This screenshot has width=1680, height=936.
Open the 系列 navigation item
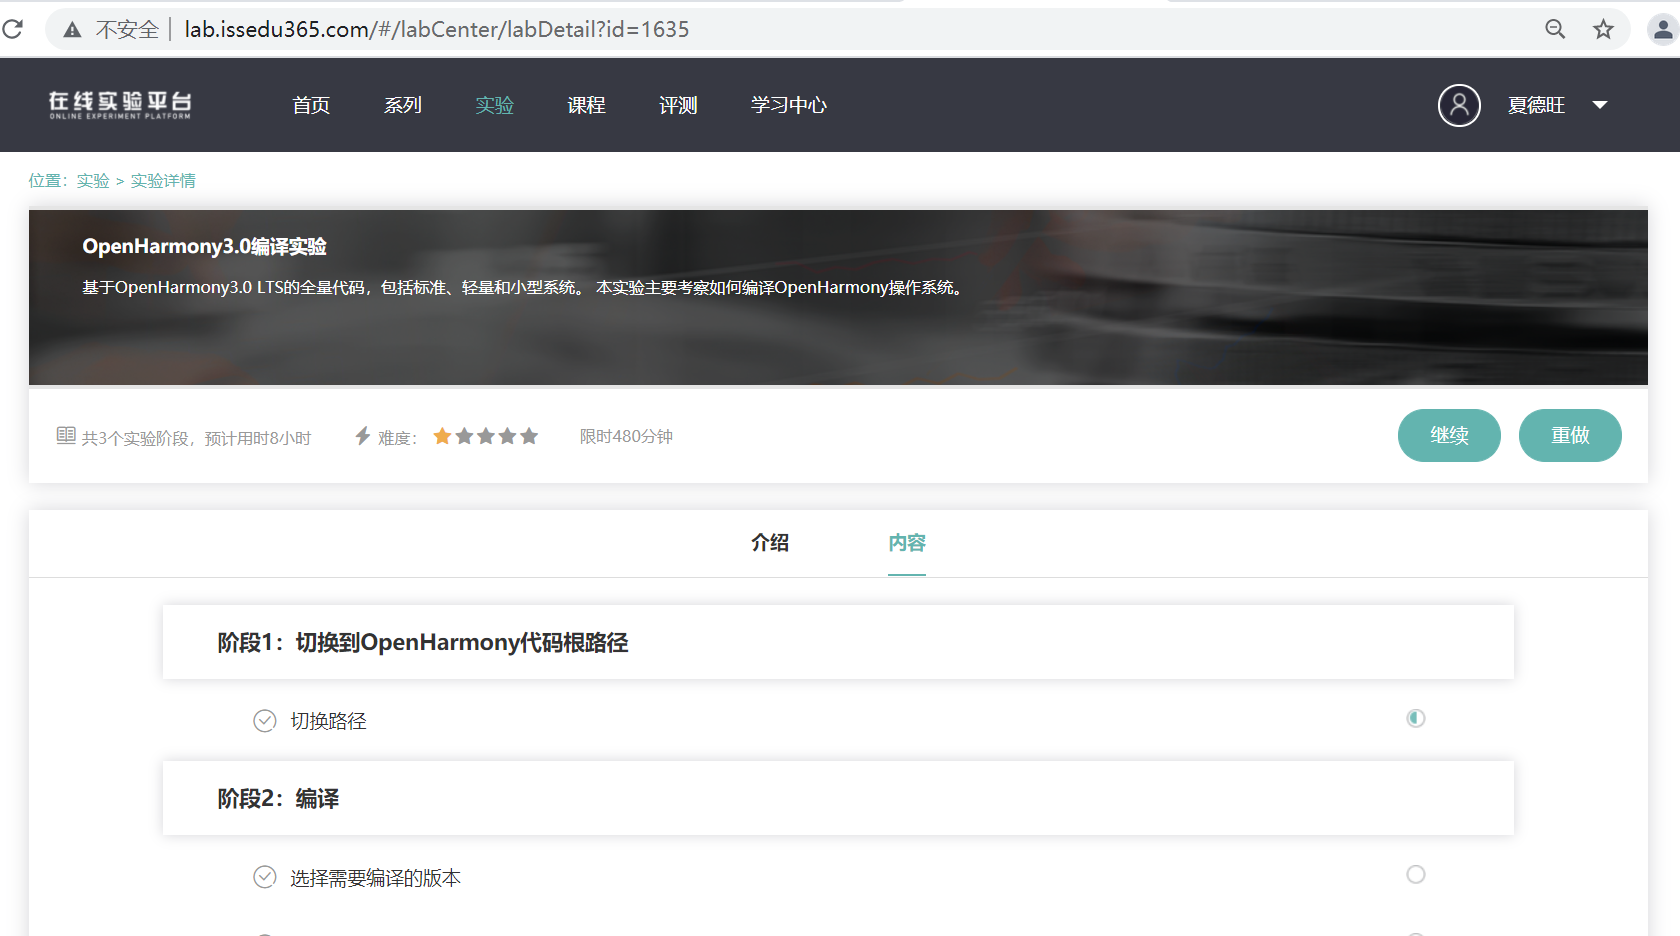(x=403, y=105)
